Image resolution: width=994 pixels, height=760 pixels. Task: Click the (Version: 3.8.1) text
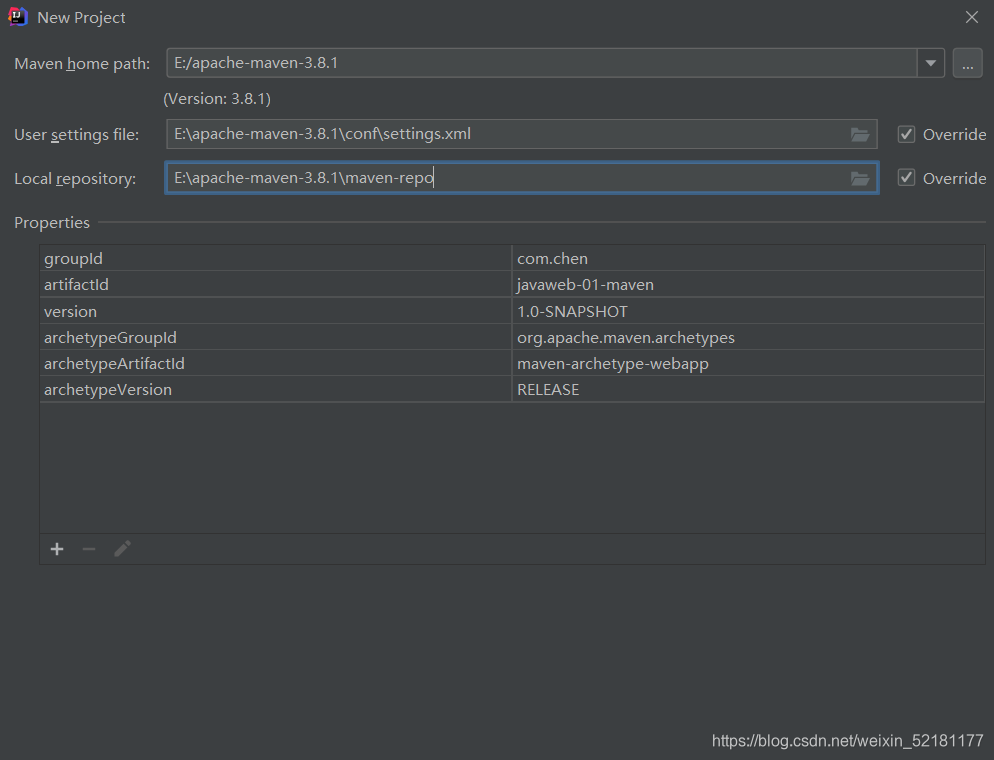217,99
